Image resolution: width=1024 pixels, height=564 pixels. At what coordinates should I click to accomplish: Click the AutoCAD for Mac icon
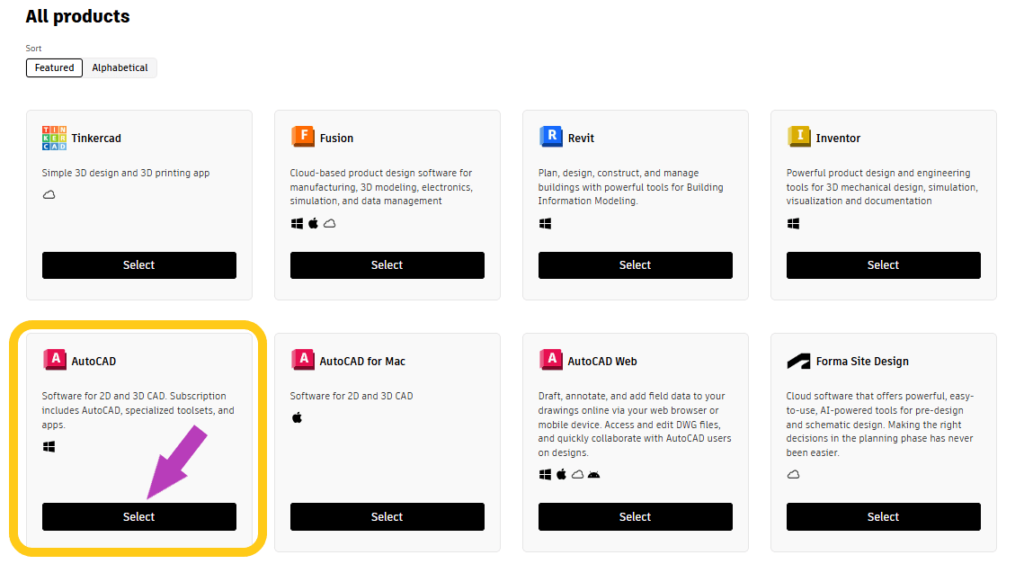302,360
